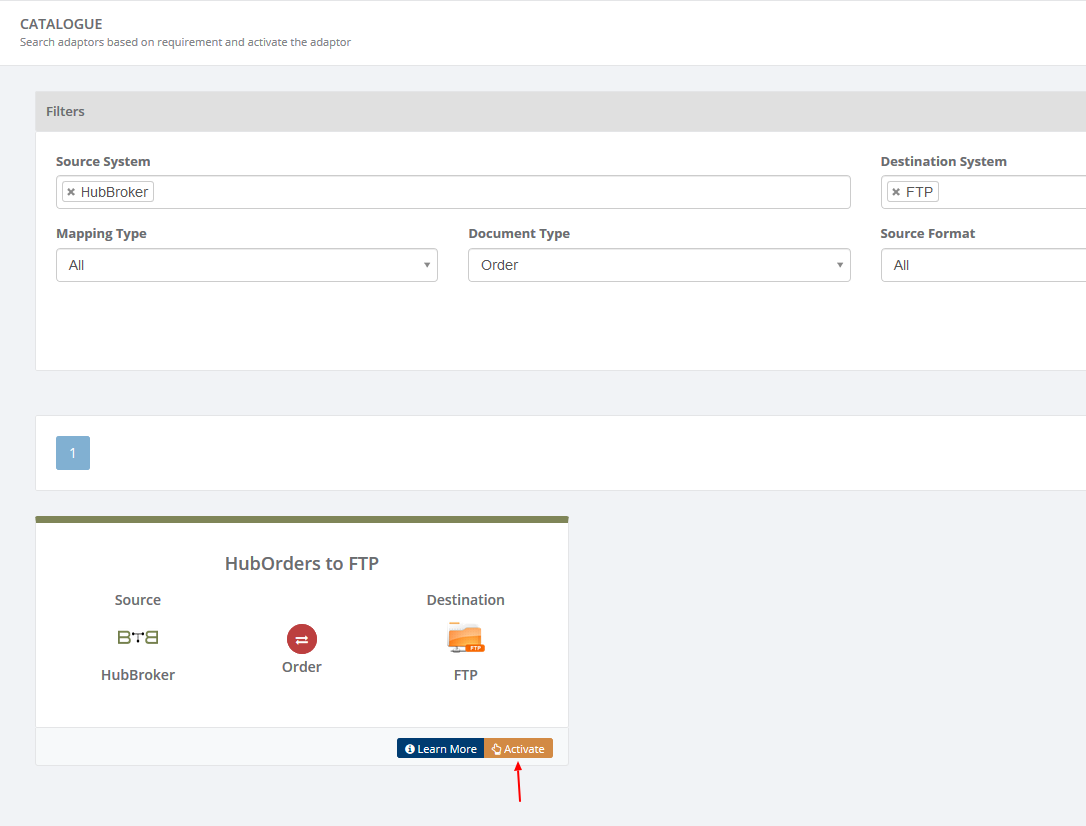This screenshot has height=826, width=1086.
Task: Click the Destination System field label
Action: 943,162
